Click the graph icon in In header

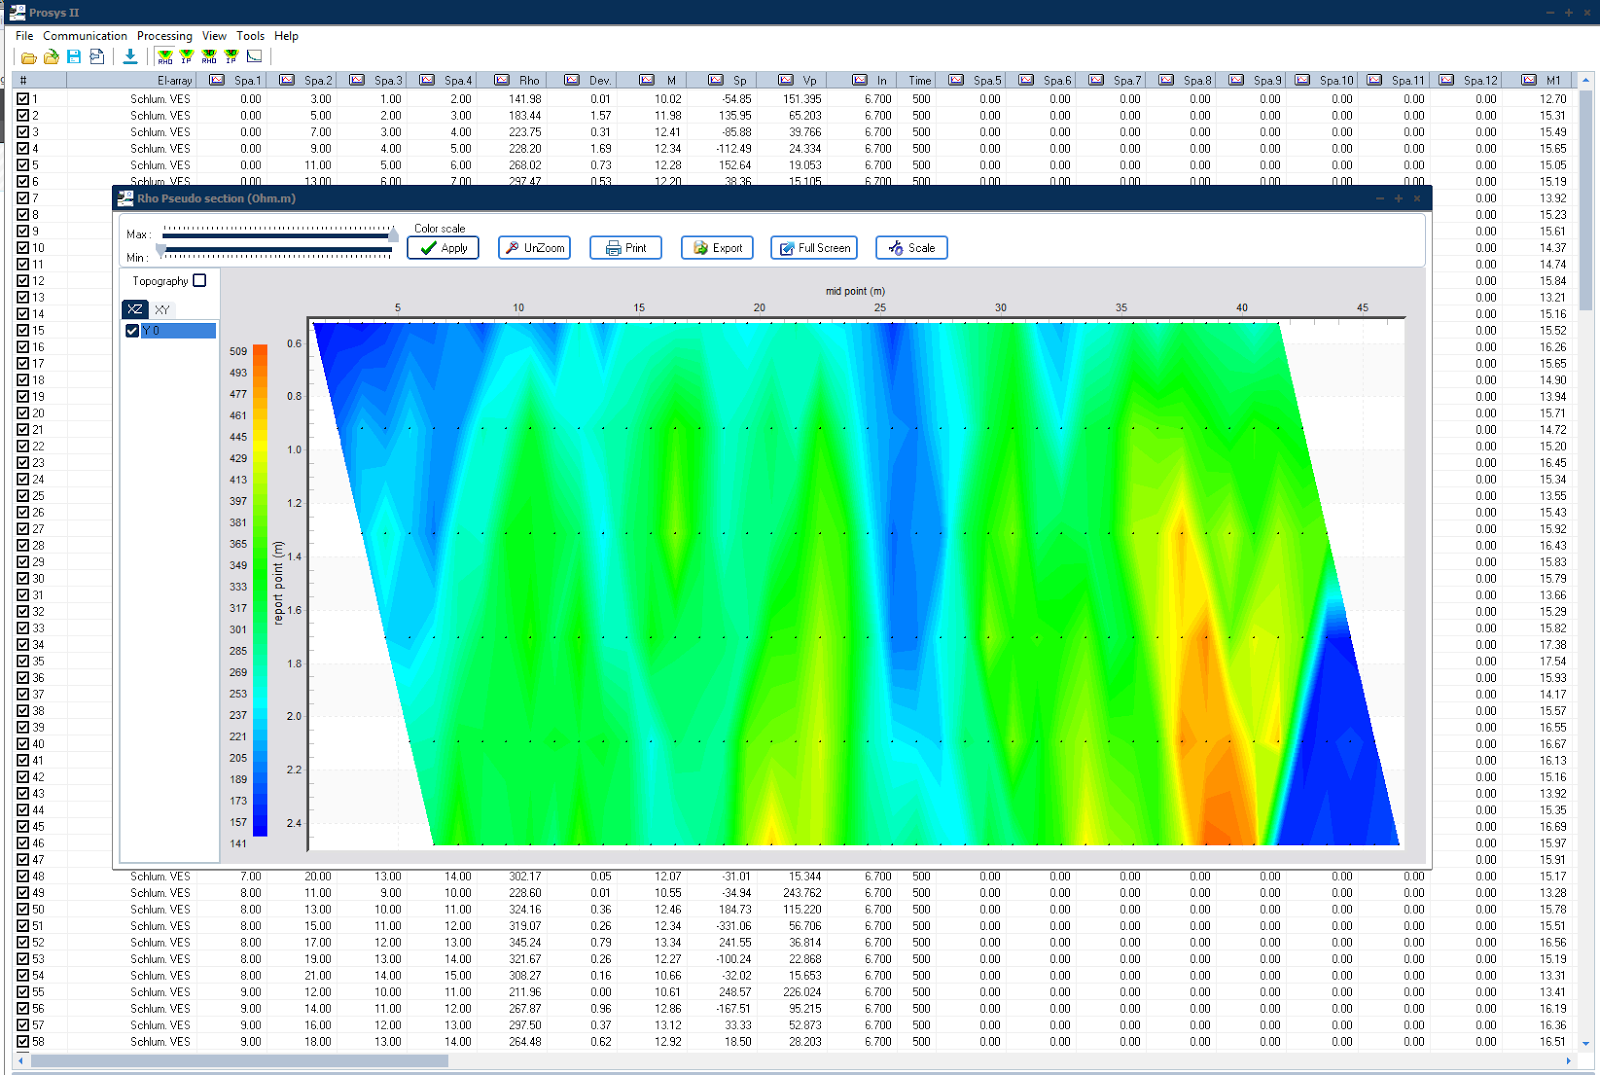tap(860, 80)
